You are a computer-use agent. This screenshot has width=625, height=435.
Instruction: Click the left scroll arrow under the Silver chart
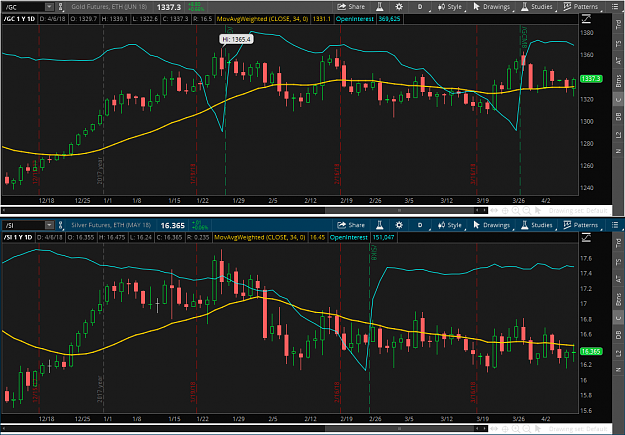[x=4, y=429]
